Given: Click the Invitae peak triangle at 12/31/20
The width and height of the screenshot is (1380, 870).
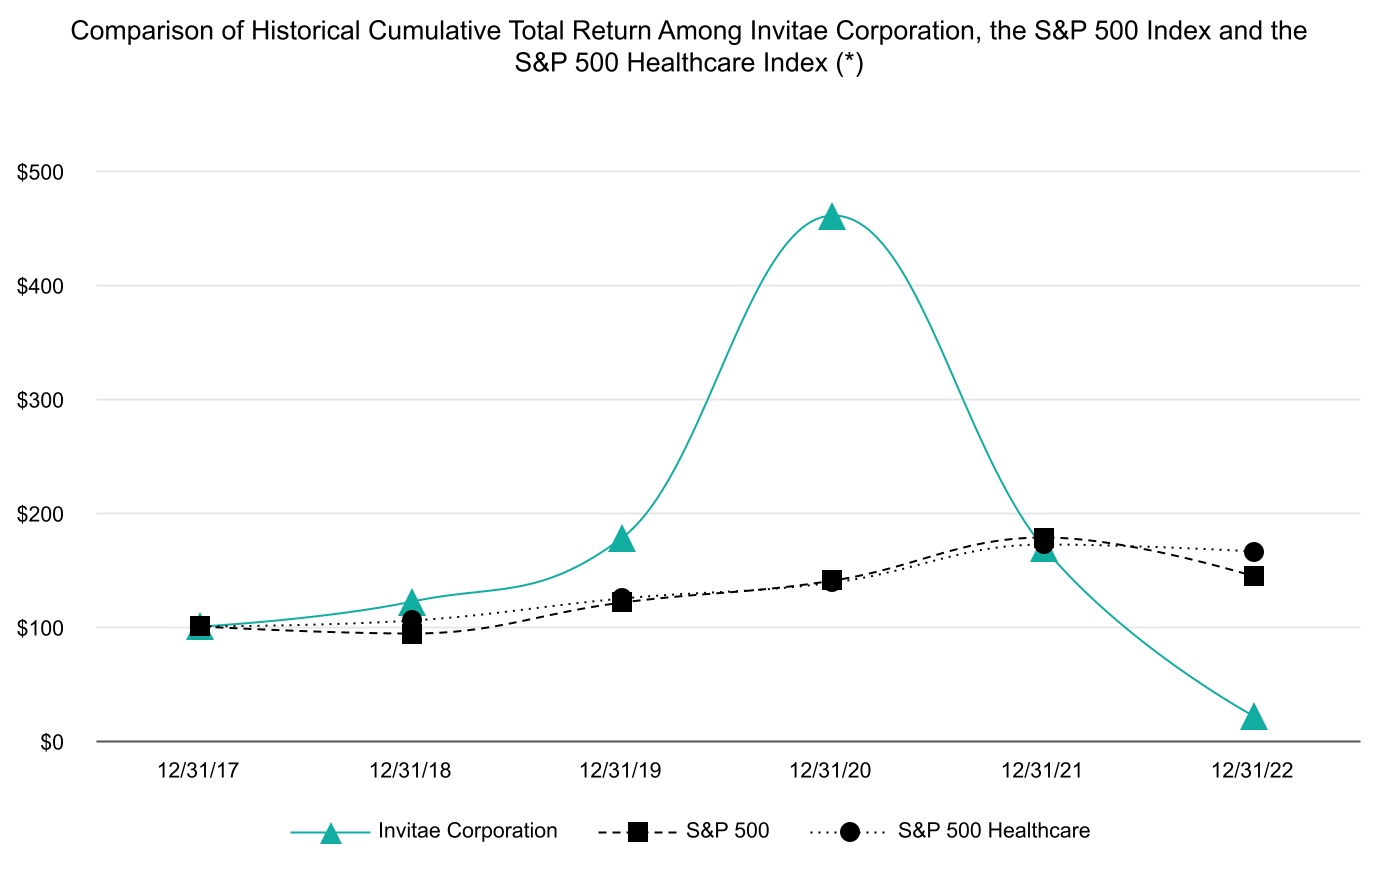Looking at the screenshot, I should pos(832,217).
